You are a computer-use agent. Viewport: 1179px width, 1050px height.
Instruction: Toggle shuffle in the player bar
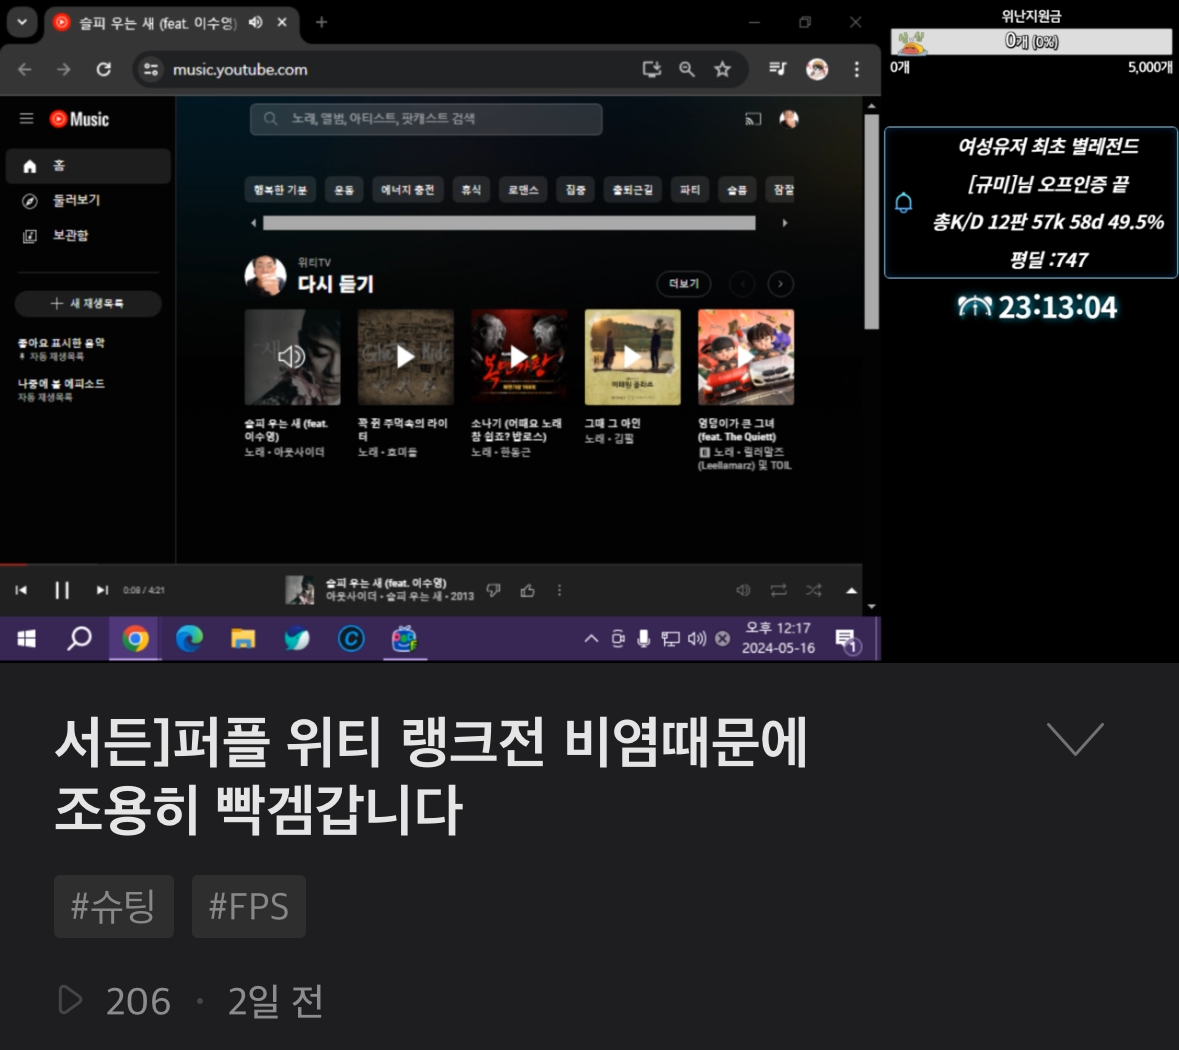pyautogui.click(x=813, y=590)
